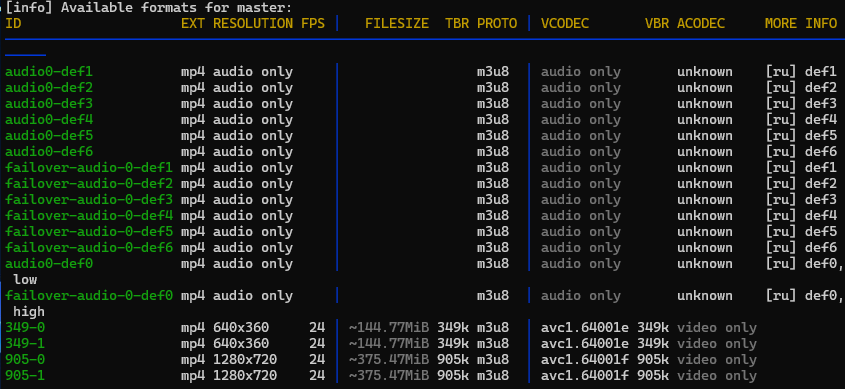
Task: Select the failover-audio-0-def3 format ID
Action: click(89, 200)
